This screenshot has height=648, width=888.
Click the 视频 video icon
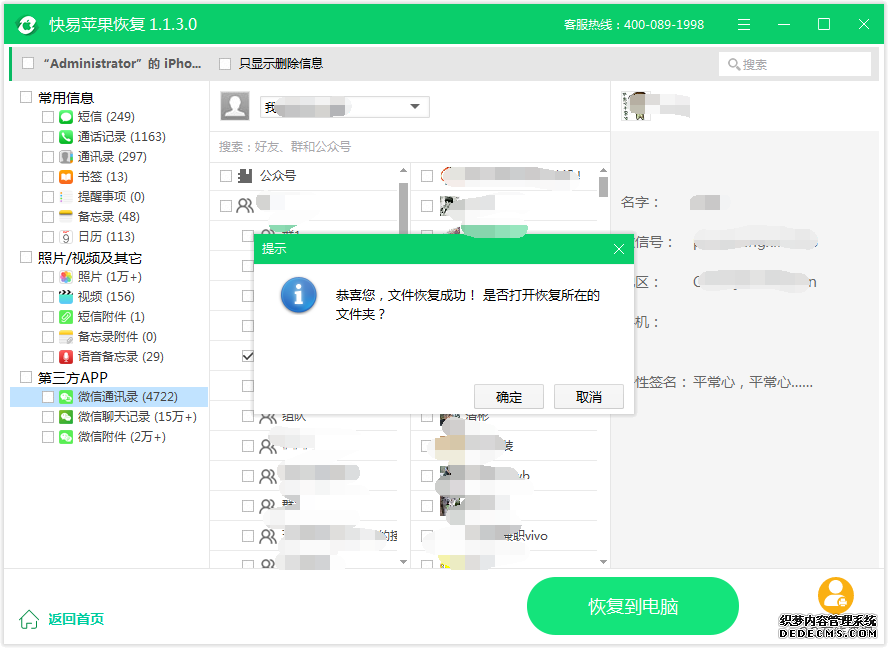coord(66,297)
